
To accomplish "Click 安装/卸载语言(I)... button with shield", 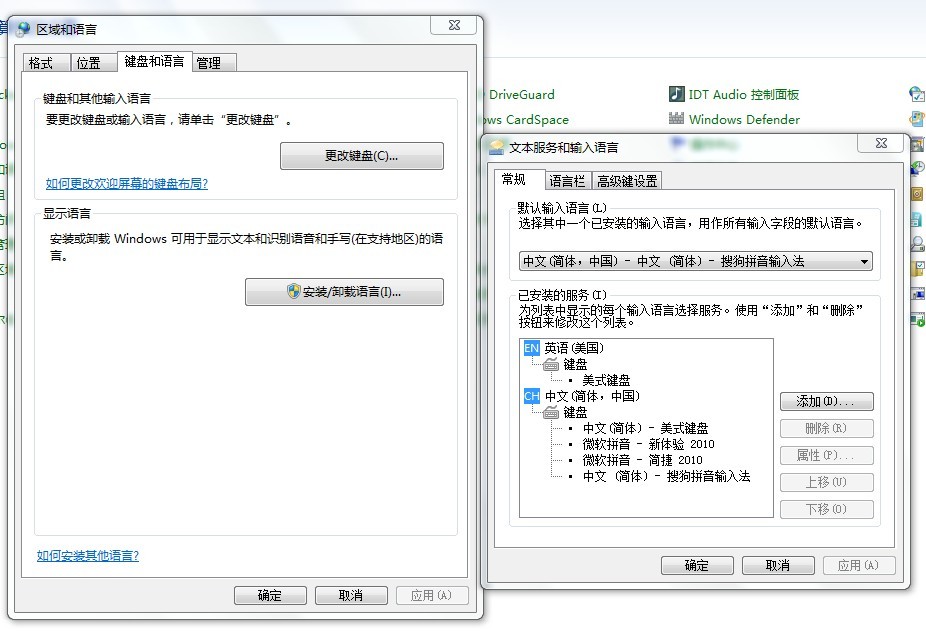I will pyautogui.click(x=344, y=292).
